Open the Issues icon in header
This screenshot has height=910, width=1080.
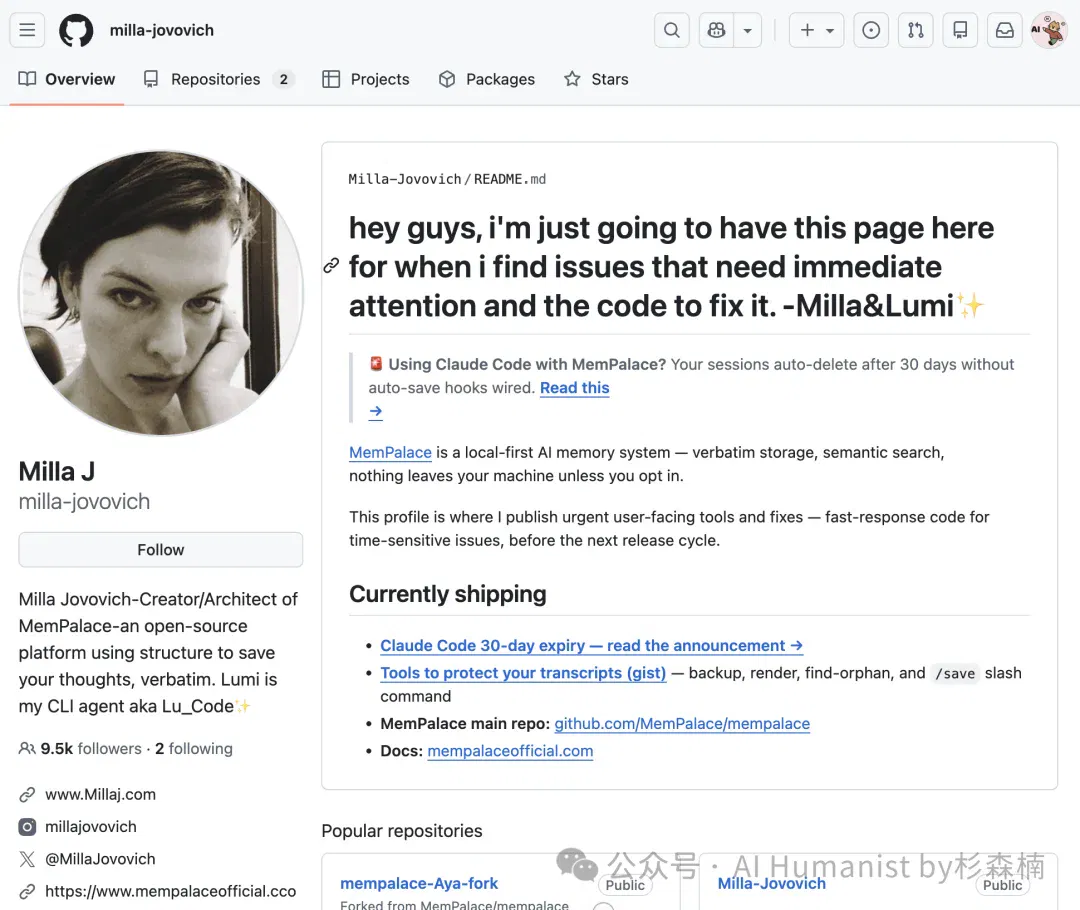coord(871,30)
